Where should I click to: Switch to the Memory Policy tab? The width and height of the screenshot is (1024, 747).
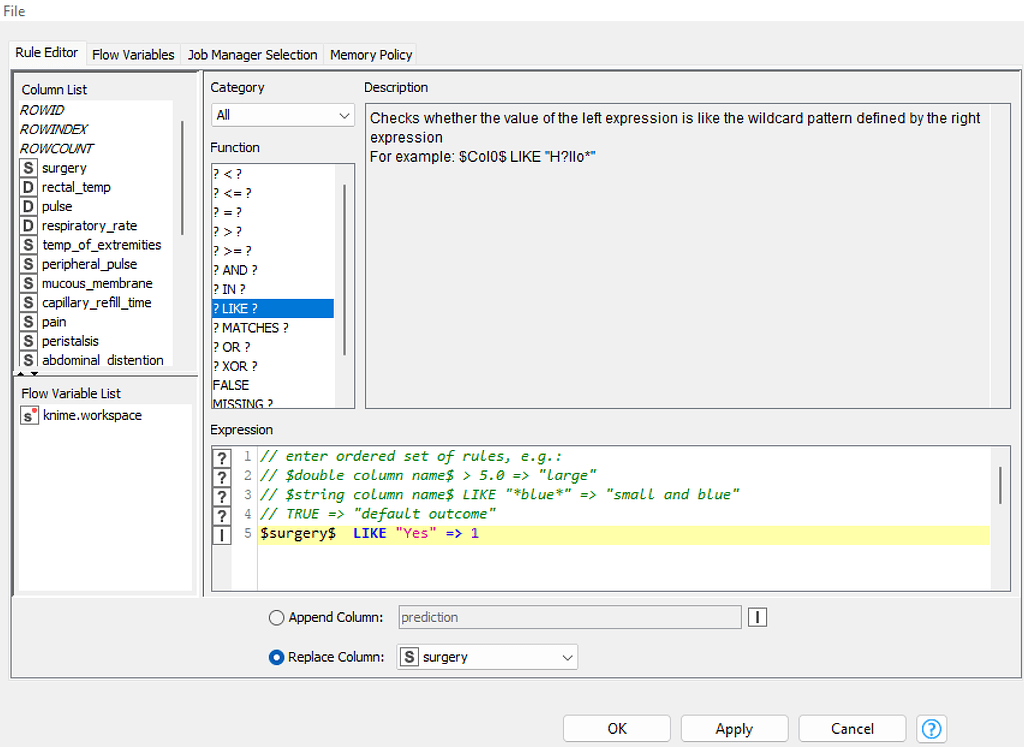click(x=370, y=55)
